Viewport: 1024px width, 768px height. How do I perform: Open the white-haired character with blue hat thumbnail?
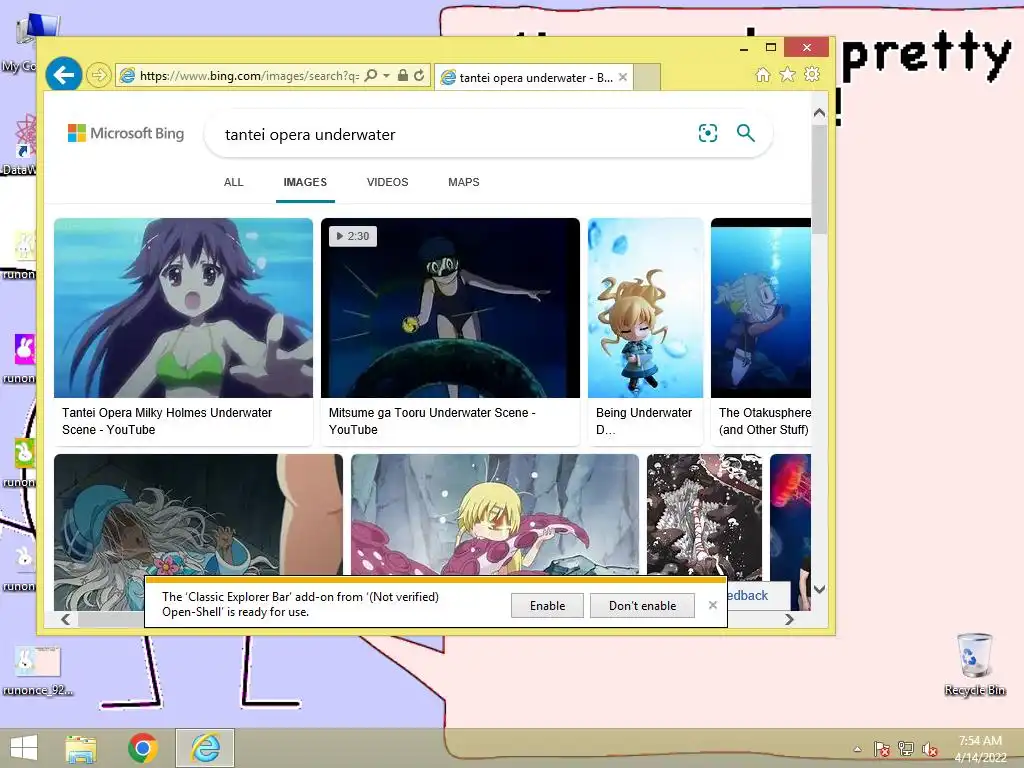(x=198, y=515)
